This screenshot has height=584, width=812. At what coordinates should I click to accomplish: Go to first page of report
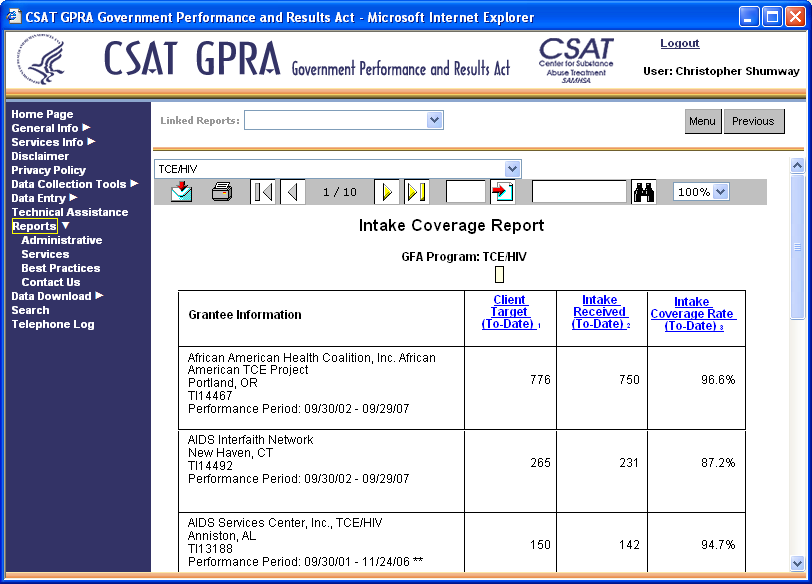[x=263, y=192]
